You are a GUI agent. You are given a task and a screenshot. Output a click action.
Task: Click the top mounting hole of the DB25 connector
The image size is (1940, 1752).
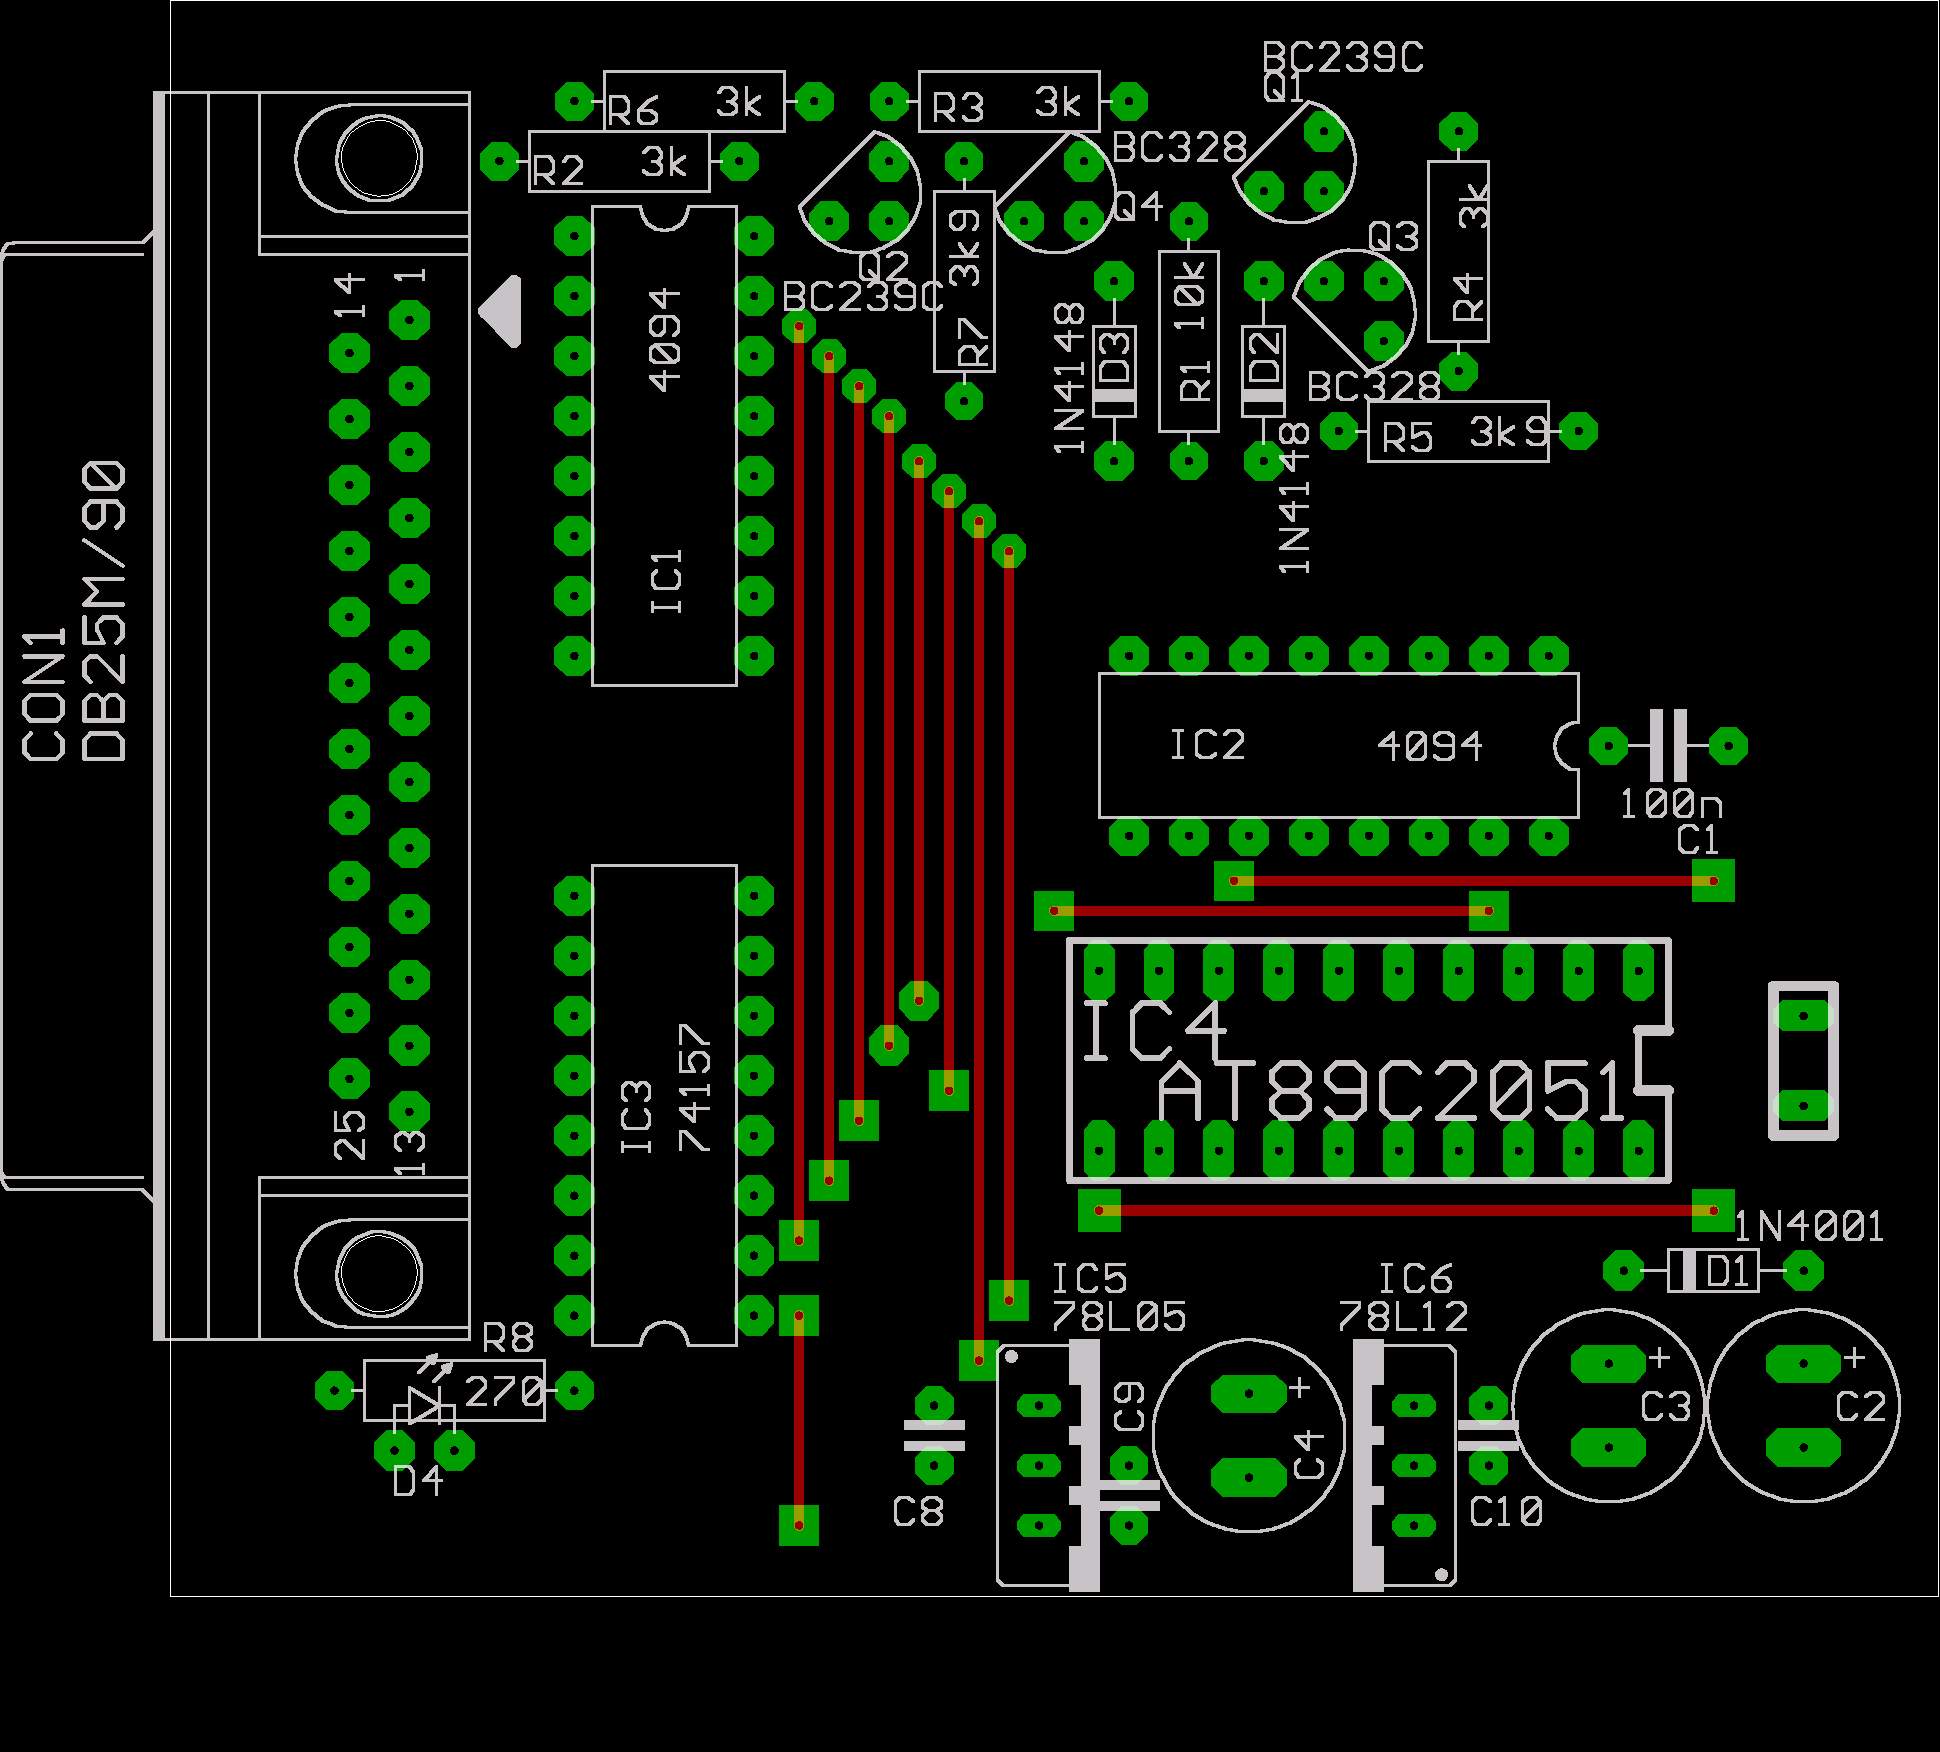[x=379, y=158]
